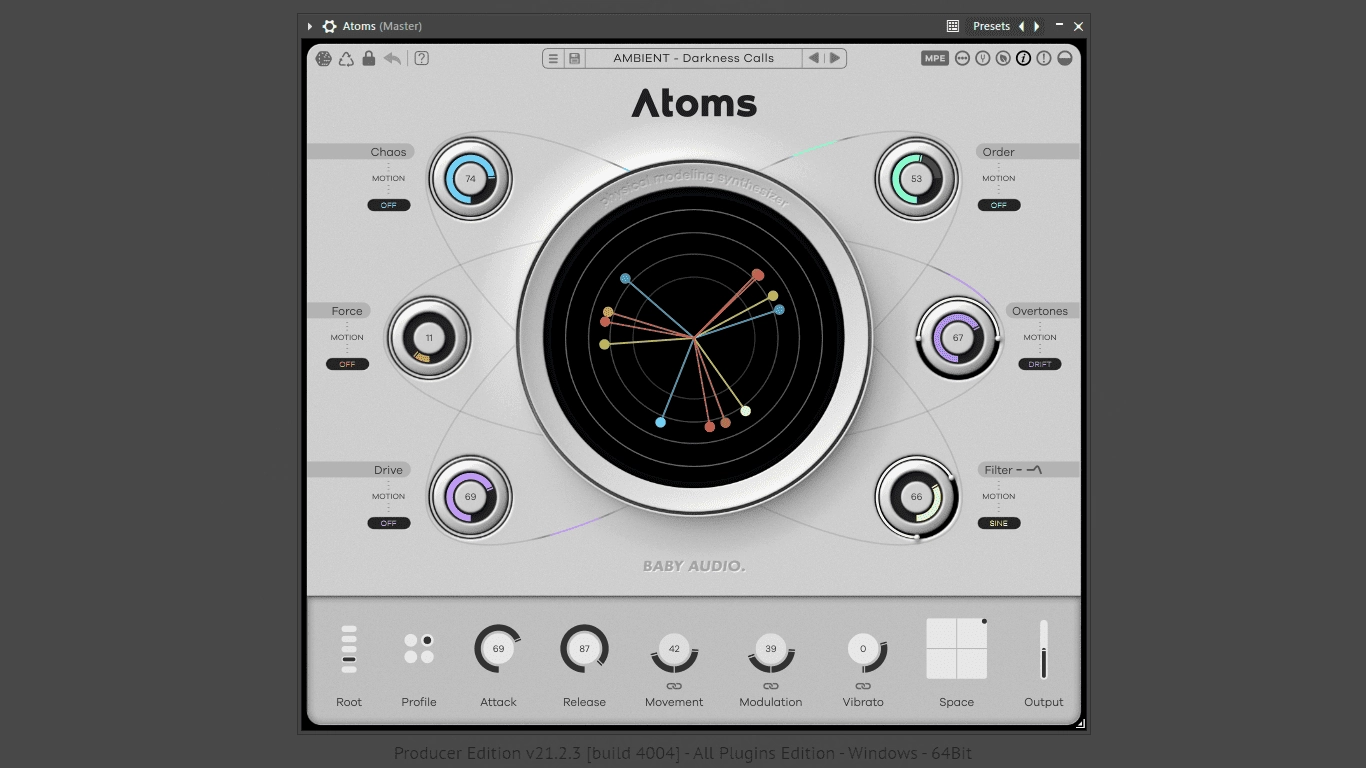Image resolution: width=1366 pixels, height=768 pixels.
Task: Click the Force knob showing 11
Action: [429, 338]
